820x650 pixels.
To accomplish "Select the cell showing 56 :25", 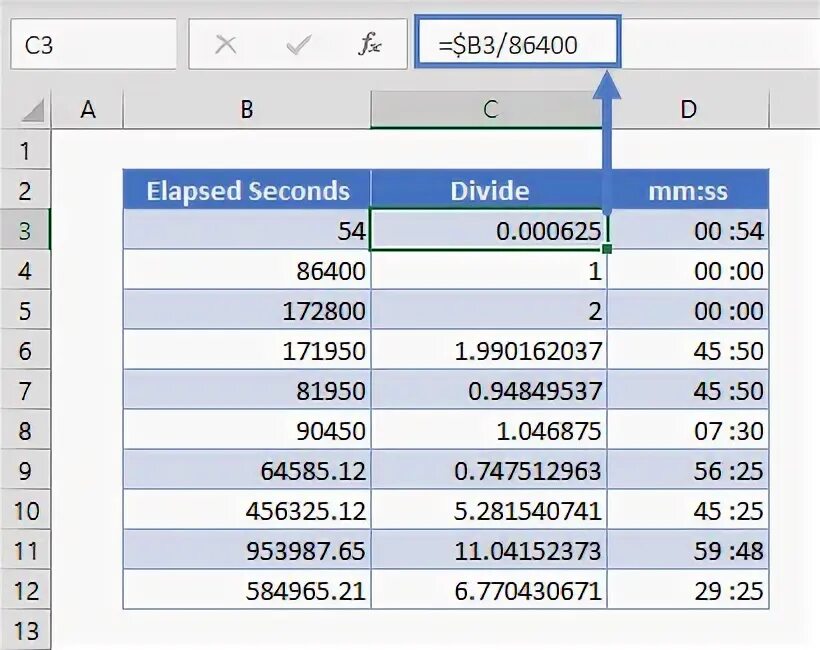I will (688, 470).
